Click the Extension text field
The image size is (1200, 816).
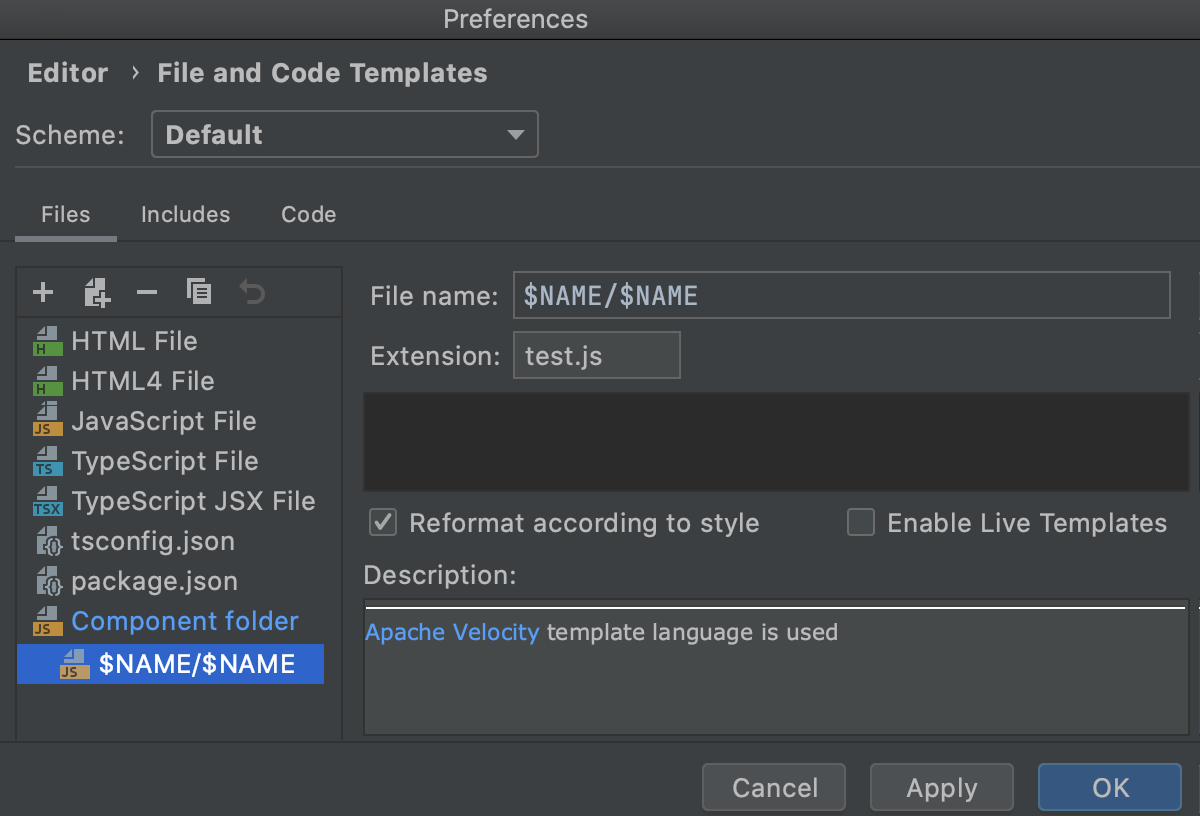coord(596,356)
